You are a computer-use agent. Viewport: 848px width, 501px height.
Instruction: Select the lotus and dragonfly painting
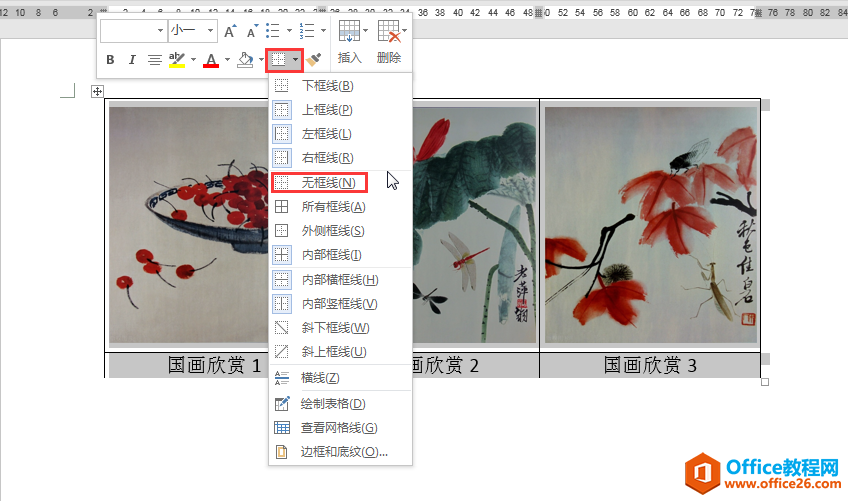474,225
